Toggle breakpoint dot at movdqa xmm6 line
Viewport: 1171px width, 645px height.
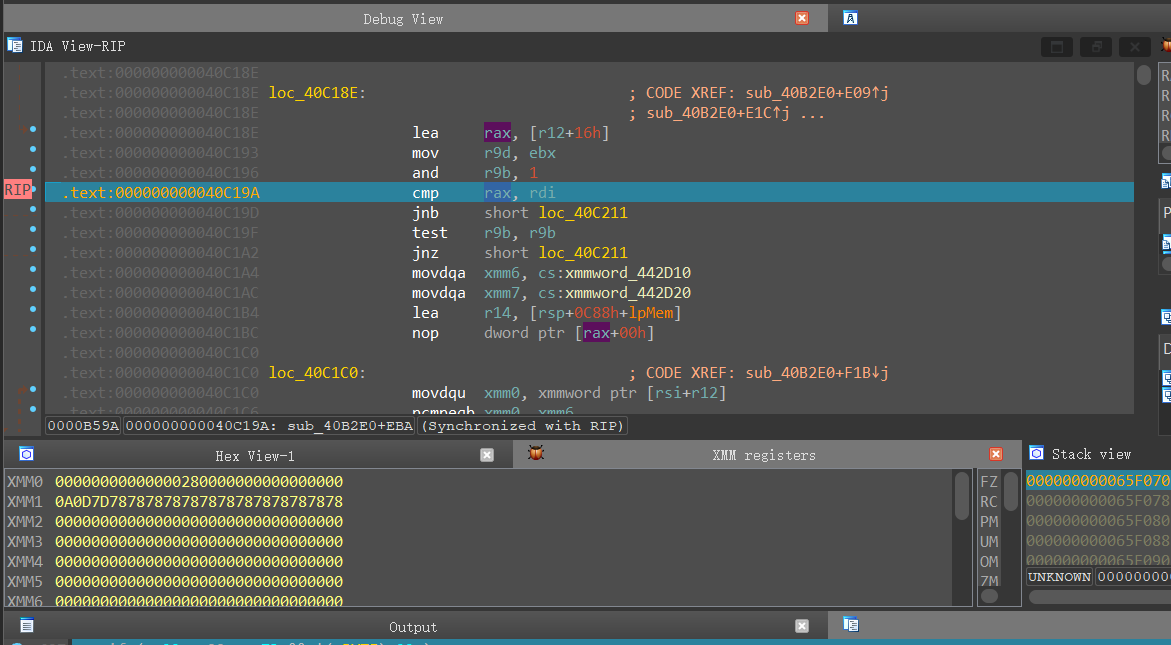[x=33, y=269]
